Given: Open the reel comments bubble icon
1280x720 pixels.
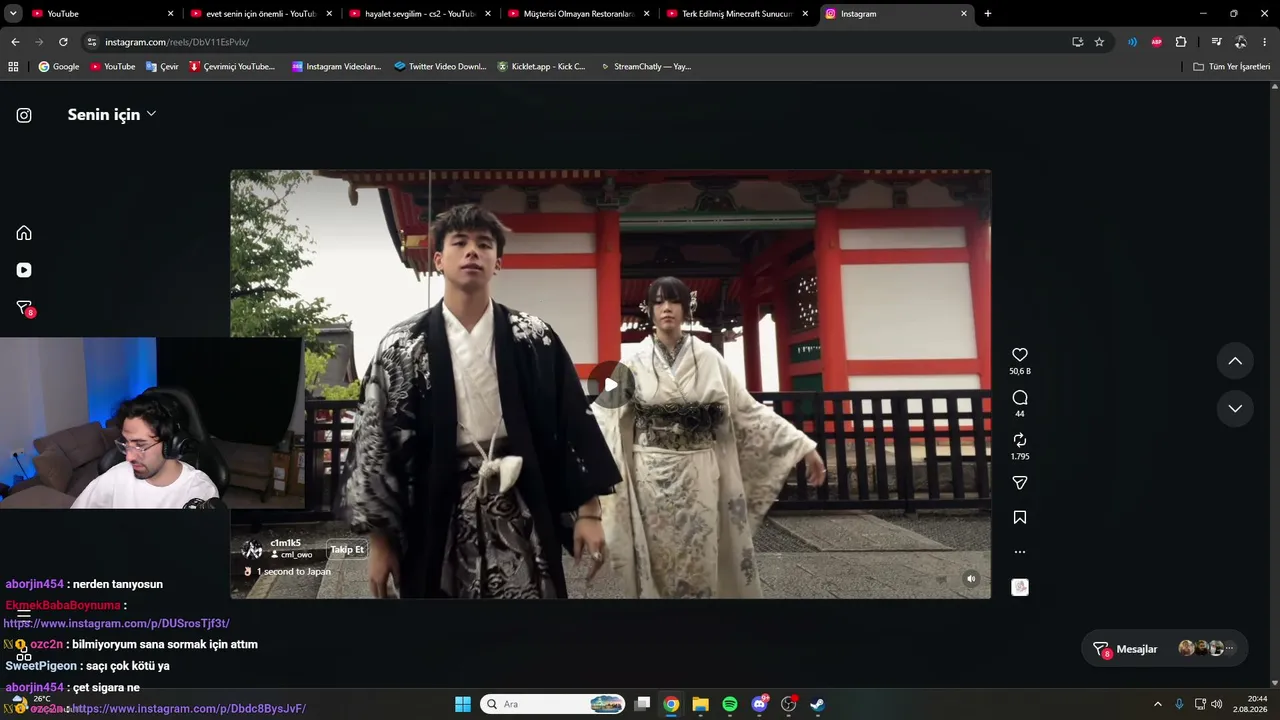Looking at the screenshot, I should (x=1020, y=398).
